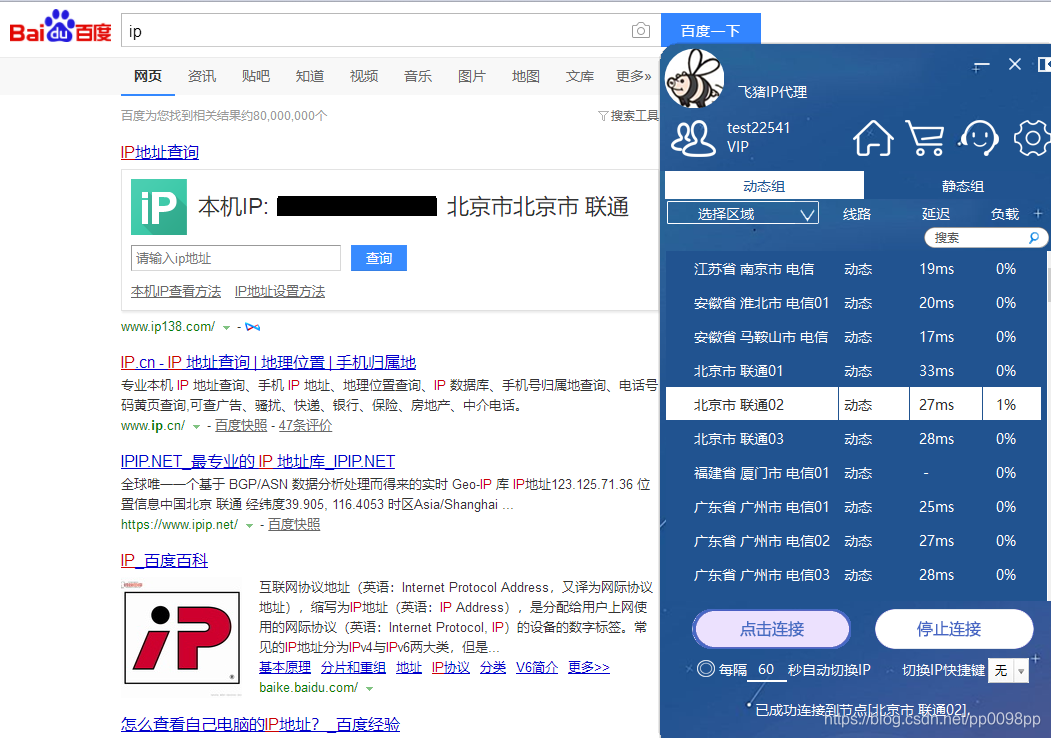Click the Baidu logo
The width and height of the screenshot is (1051, 738).
coord(60,27)
